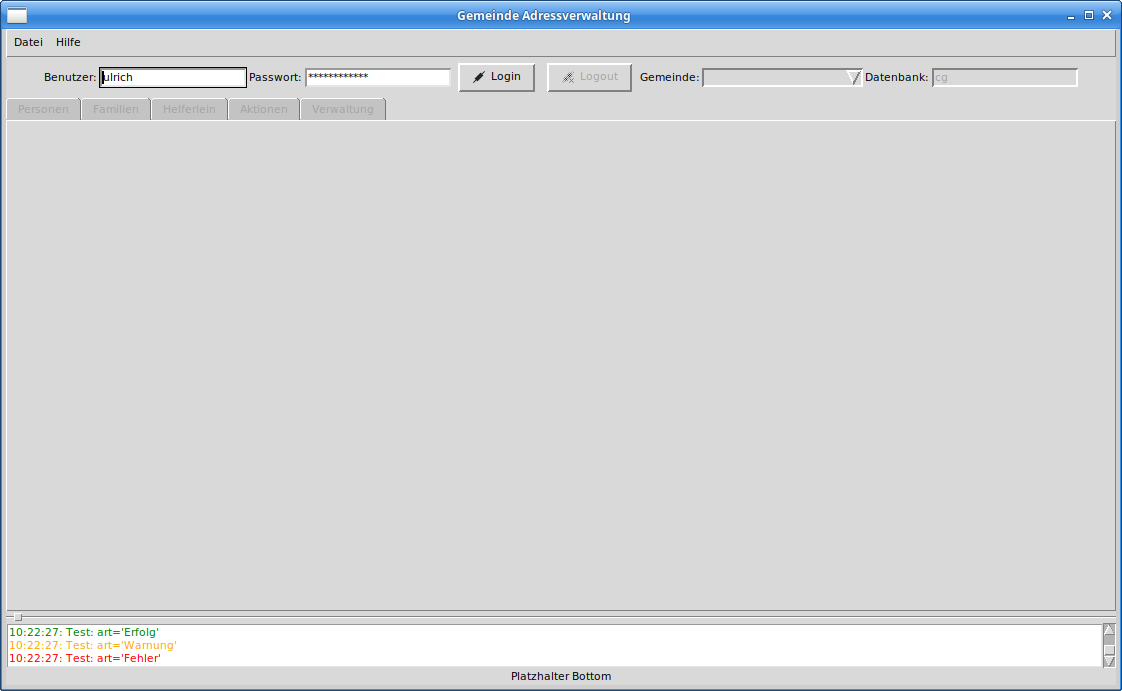Click the log scrollbar down arrow
Screen dimensions: 1122x691
click(x=1109, y=661)
